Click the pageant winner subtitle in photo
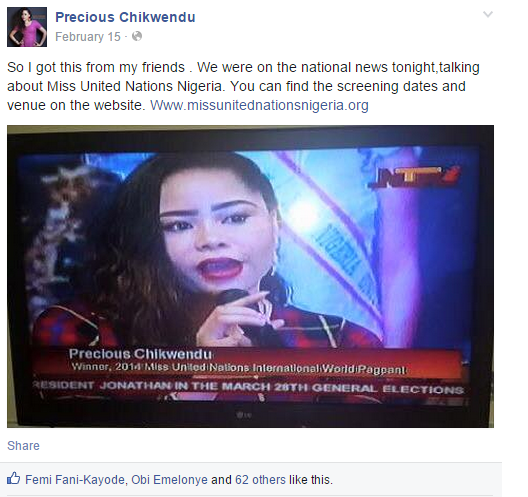The image size is (528, 497). click(238, 368)
